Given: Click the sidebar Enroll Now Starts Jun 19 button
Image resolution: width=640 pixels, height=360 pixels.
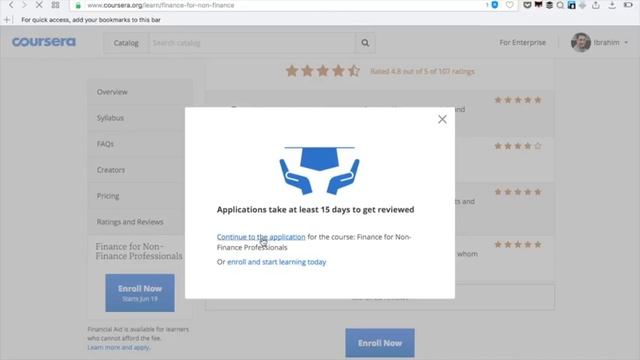Looking at the screenshot, I should pos(140,293).
